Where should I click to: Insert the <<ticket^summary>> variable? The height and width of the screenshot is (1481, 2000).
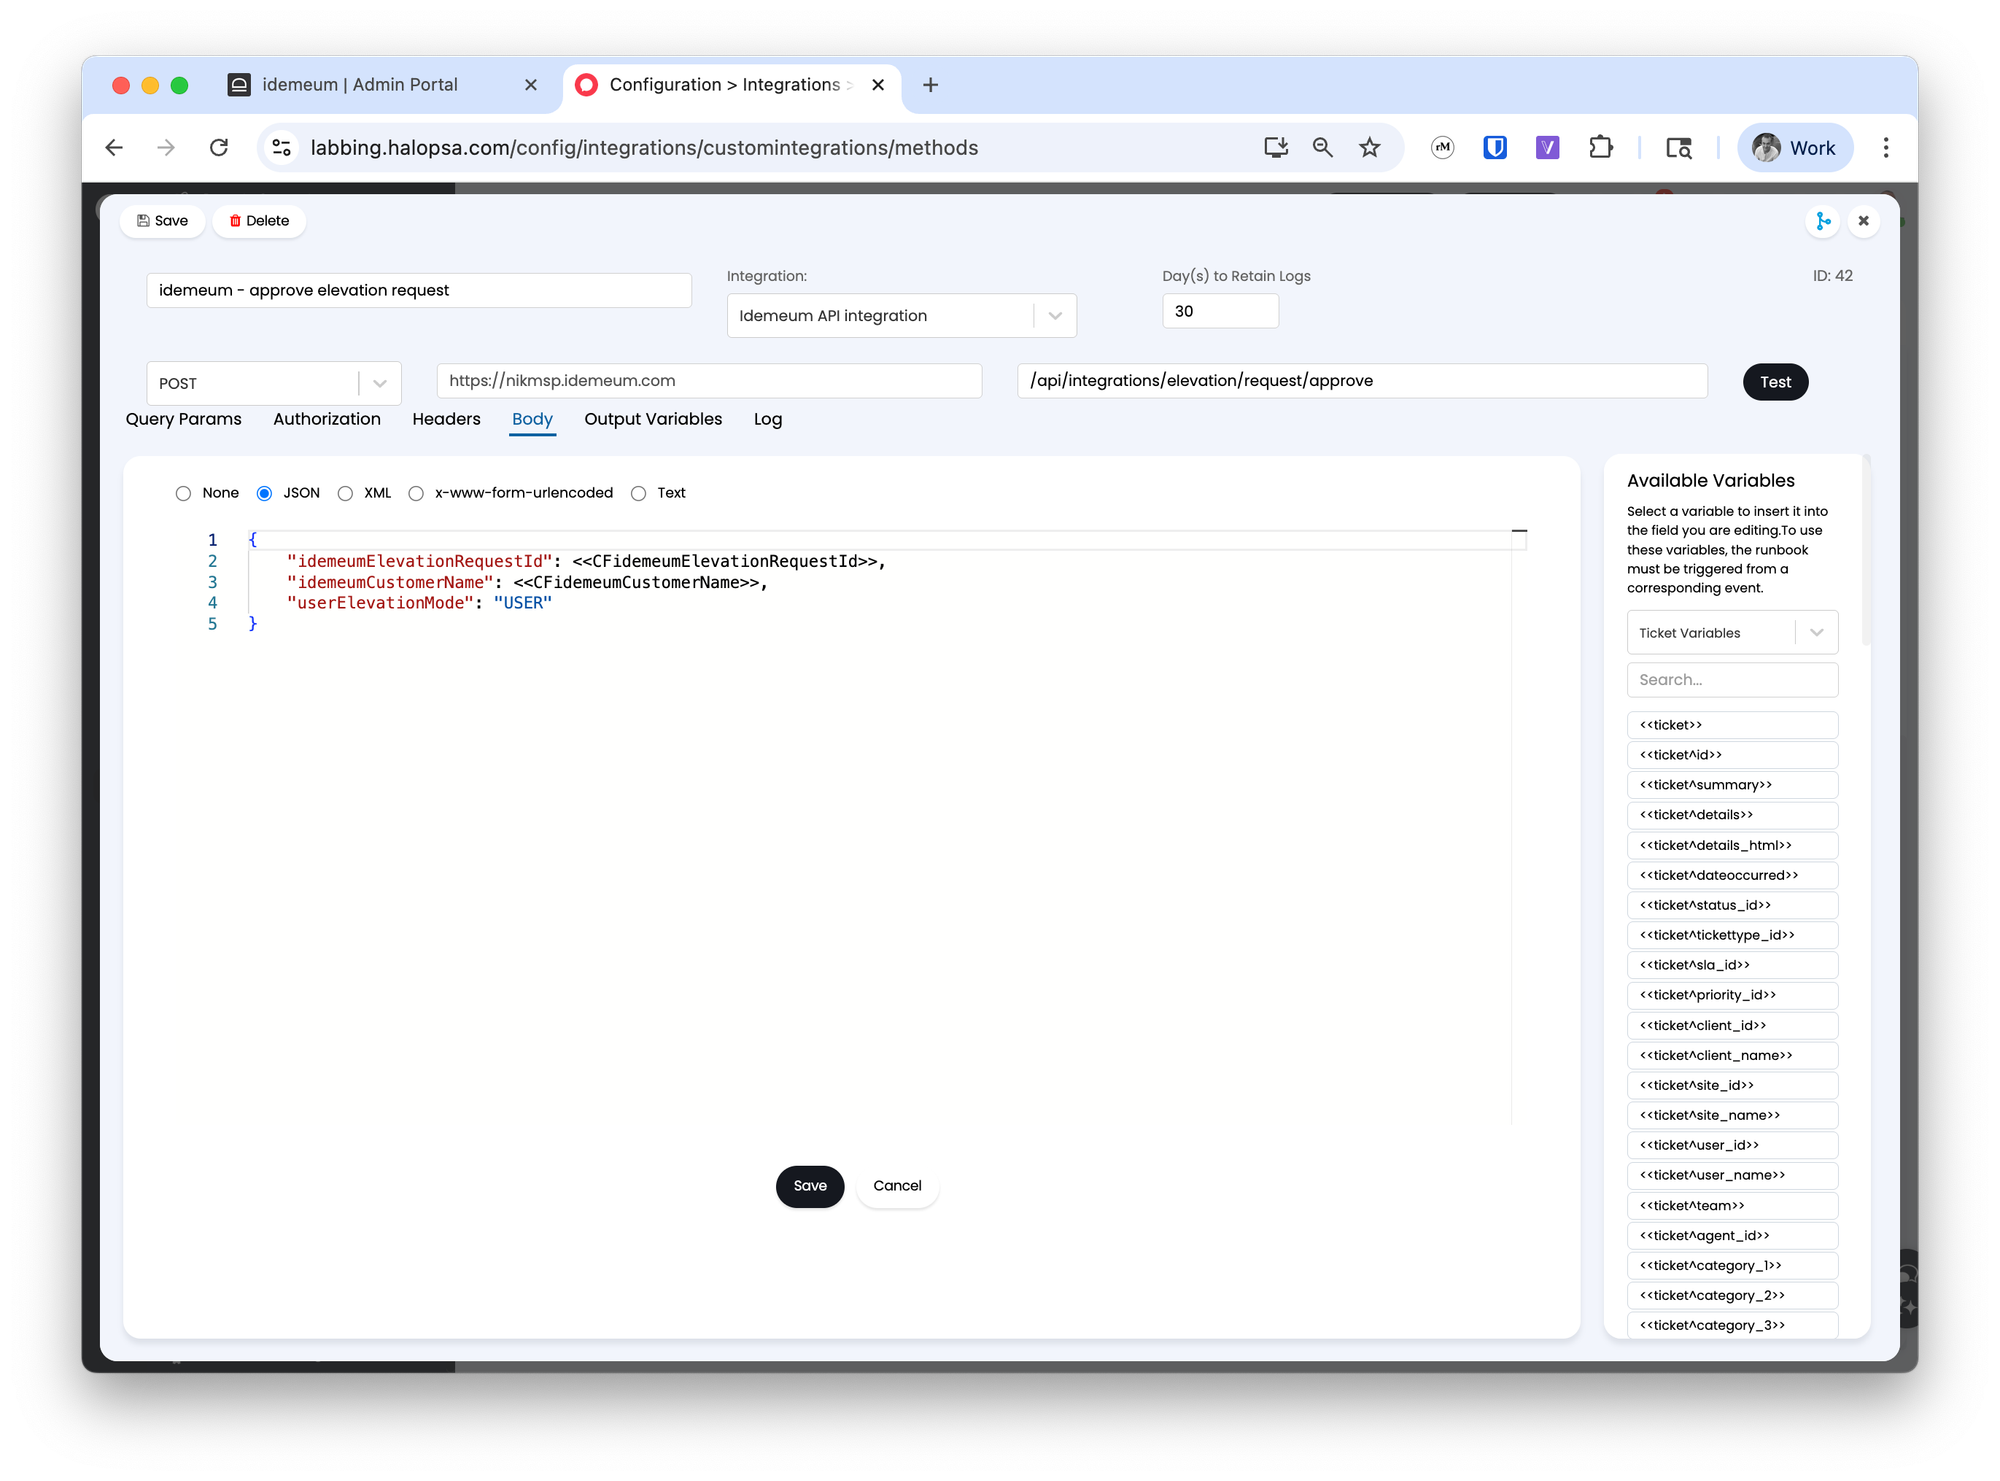(1732, 785)
